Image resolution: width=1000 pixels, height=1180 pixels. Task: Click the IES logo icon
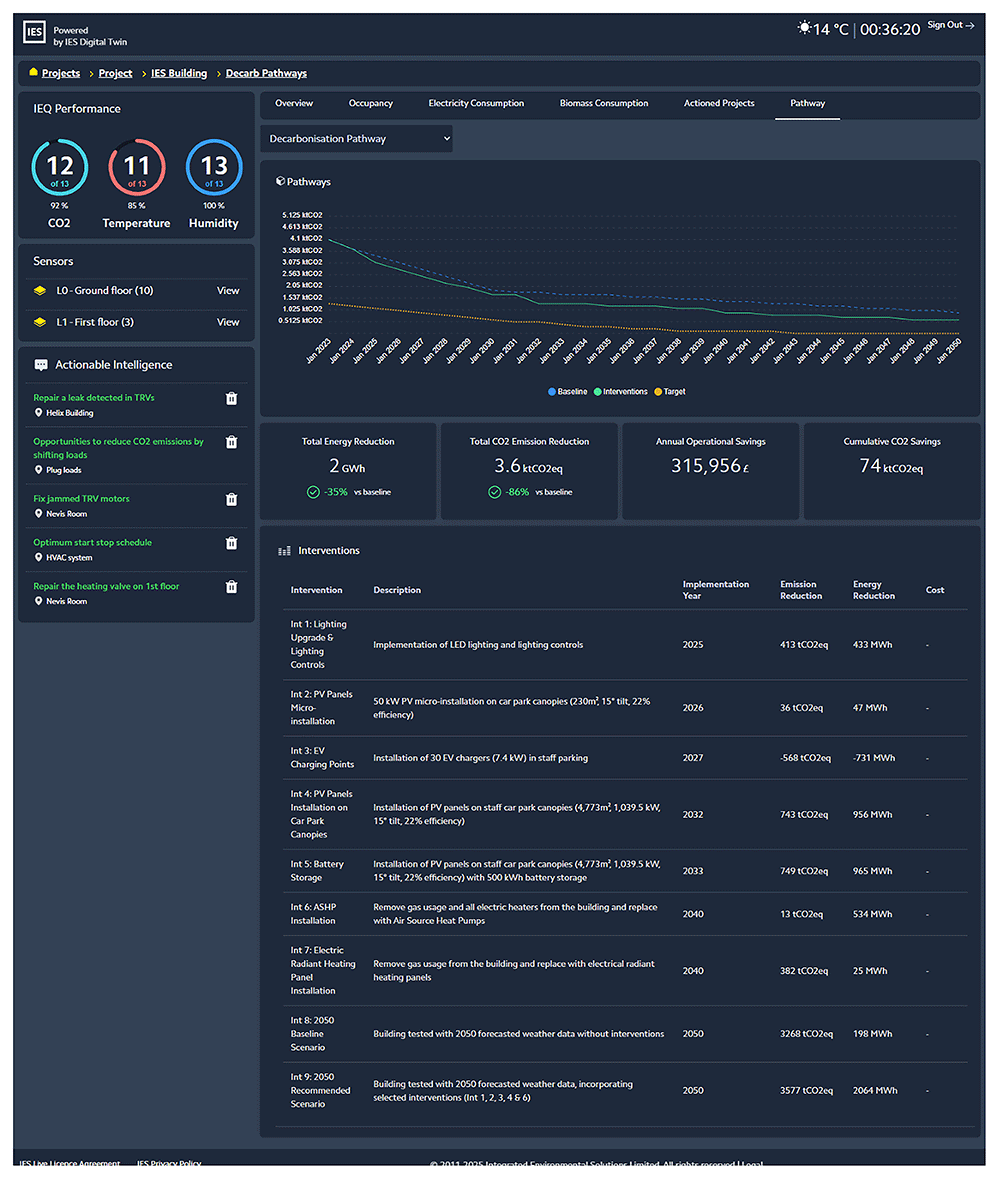click(x=35, y=32)
